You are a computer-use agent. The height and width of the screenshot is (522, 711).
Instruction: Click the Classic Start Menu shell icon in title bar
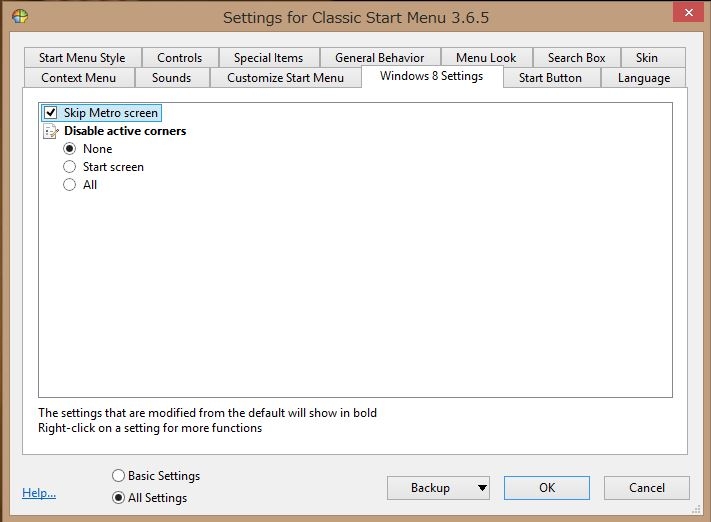20,17
